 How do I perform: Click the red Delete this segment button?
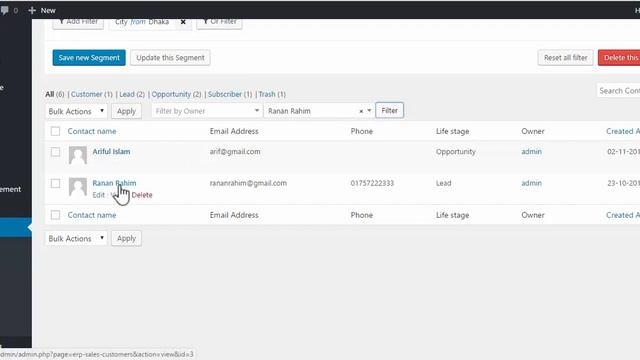coord(619,58)
